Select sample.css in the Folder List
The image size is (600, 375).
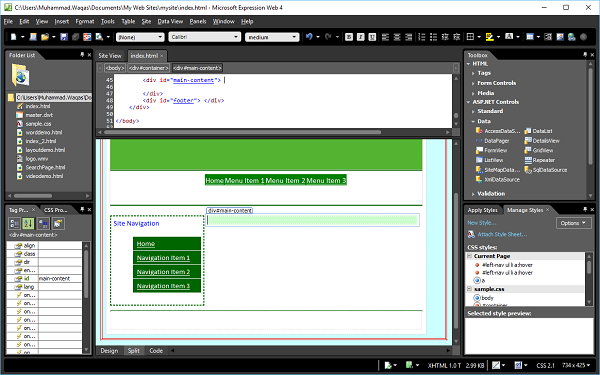coord(38,124)
